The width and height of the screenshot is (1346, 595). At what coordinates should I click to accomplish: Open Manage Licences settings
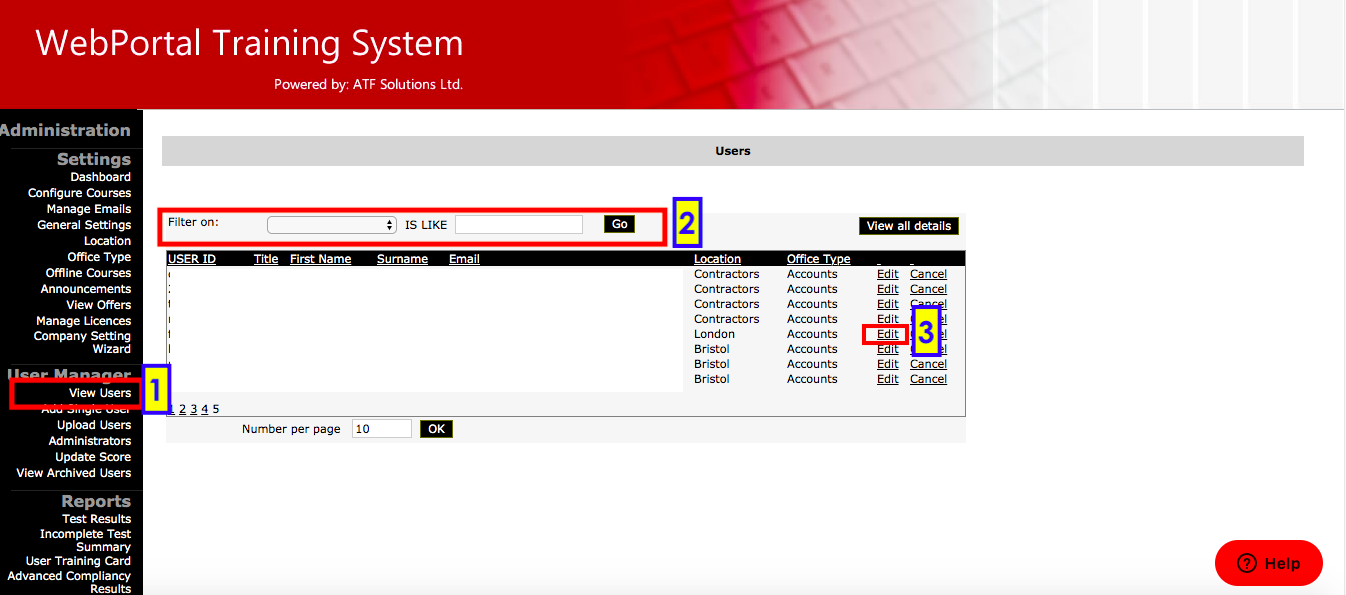tap(83, 321)
